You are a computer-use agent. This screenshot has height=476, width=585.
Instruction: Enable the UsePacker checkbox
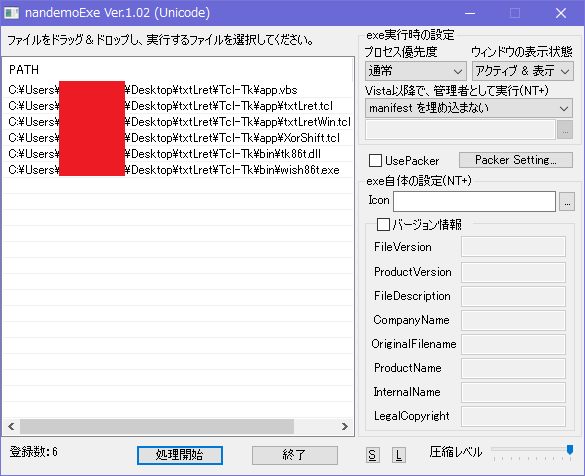tap(375, 161)
